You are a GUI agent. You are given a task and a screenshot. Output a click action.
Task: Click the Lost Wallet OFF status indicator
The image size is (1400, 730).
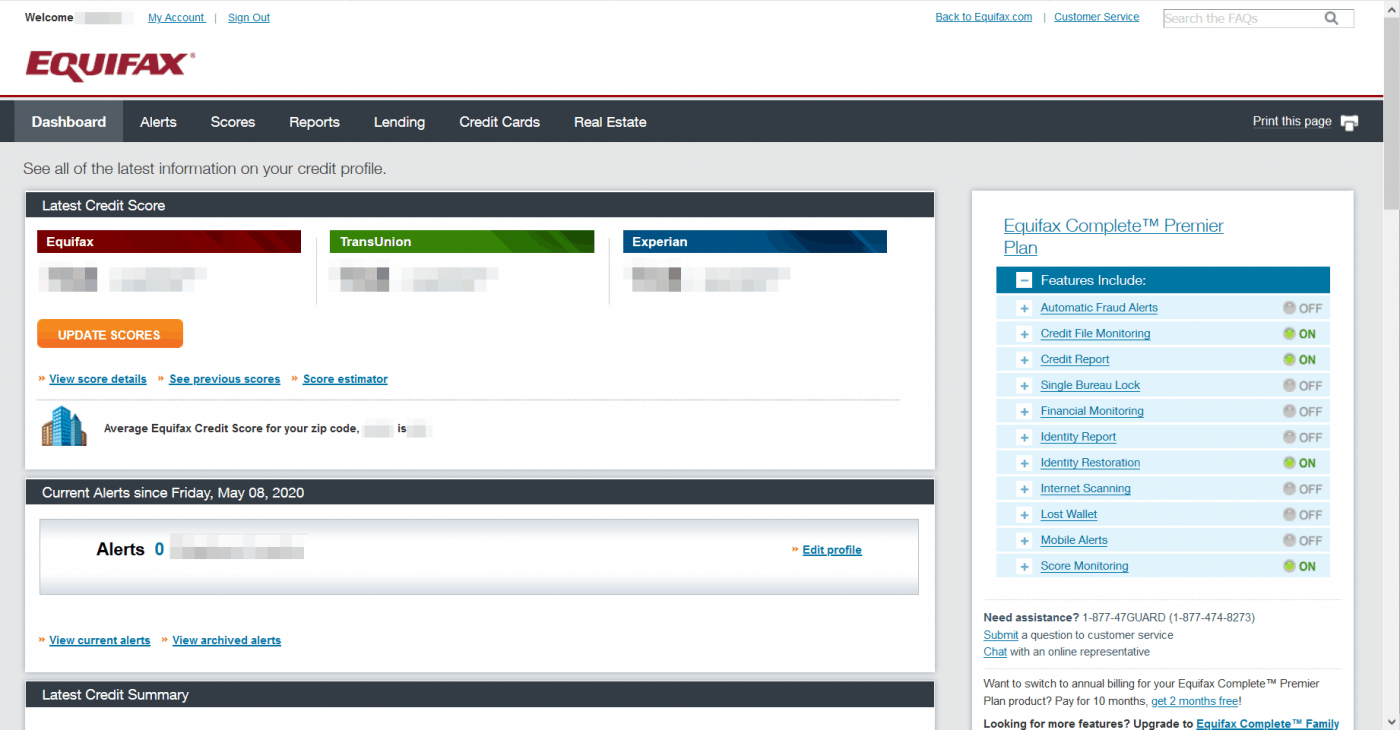click(1300, 515)
